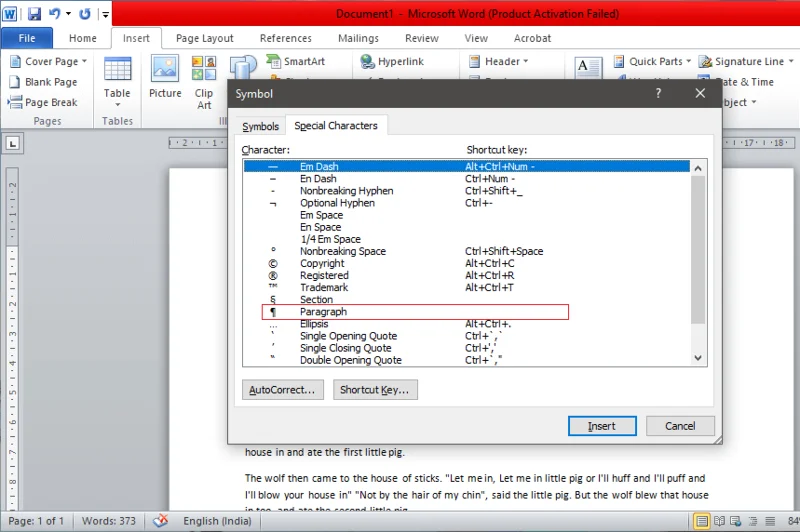This screenshot has width=800, height=532.
Task: Select the Section symbol row
Action: point(466,300)
